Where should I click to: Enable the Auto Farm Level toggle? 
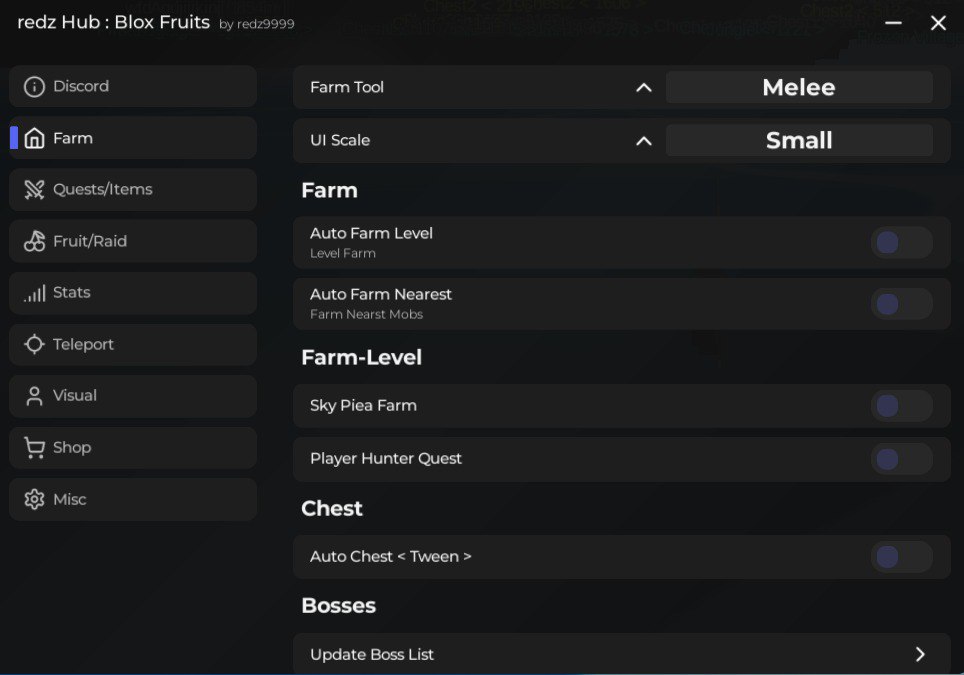click(901, 242)
